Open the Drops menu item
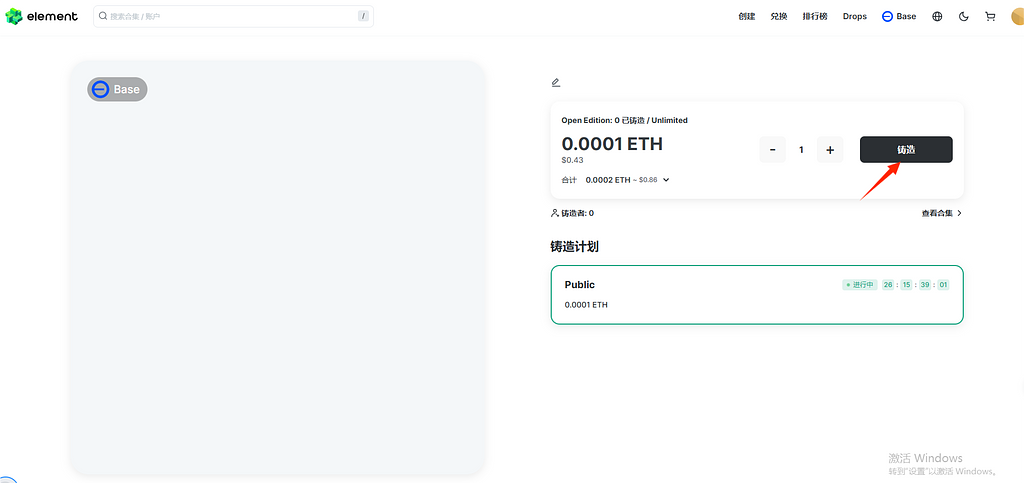Screen dimensions: 1024x483 coord(855,16)
